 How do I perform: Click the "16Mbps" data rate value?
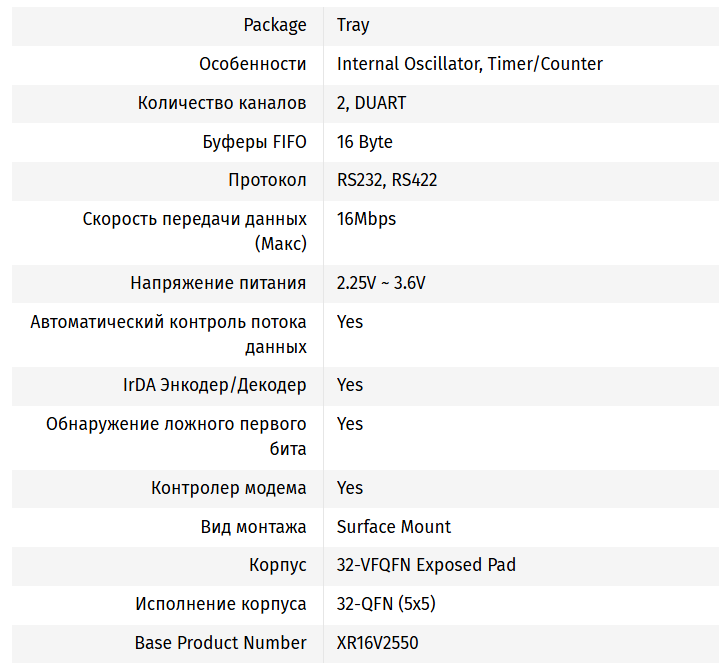366,219
